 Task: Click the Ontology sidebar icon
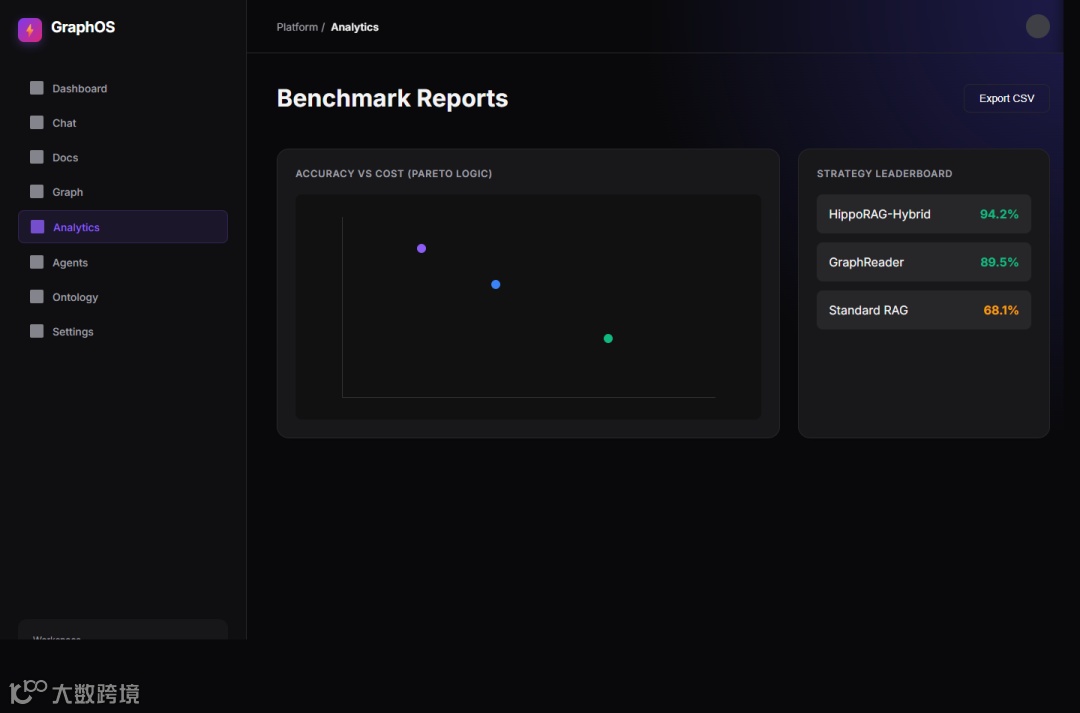tap(37, 296)
